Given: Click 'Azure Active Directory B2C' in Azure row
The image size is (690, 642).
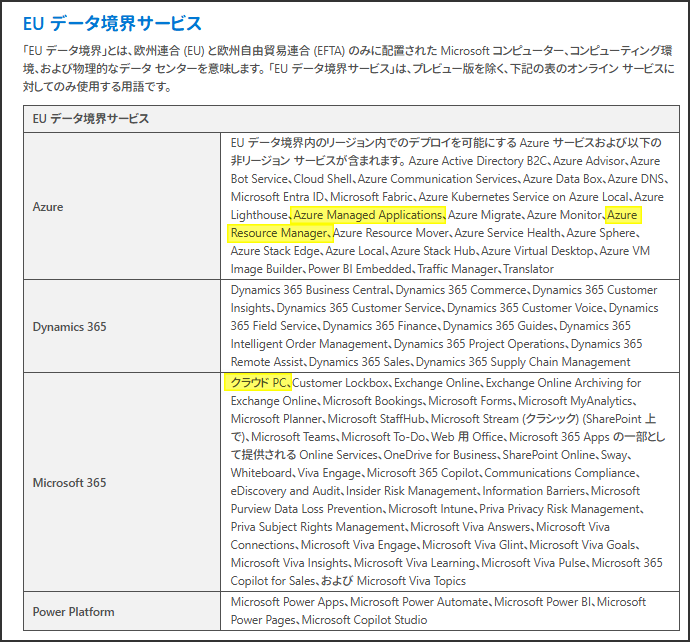Looking at the screenshot, I should click(x=477, y=161).
